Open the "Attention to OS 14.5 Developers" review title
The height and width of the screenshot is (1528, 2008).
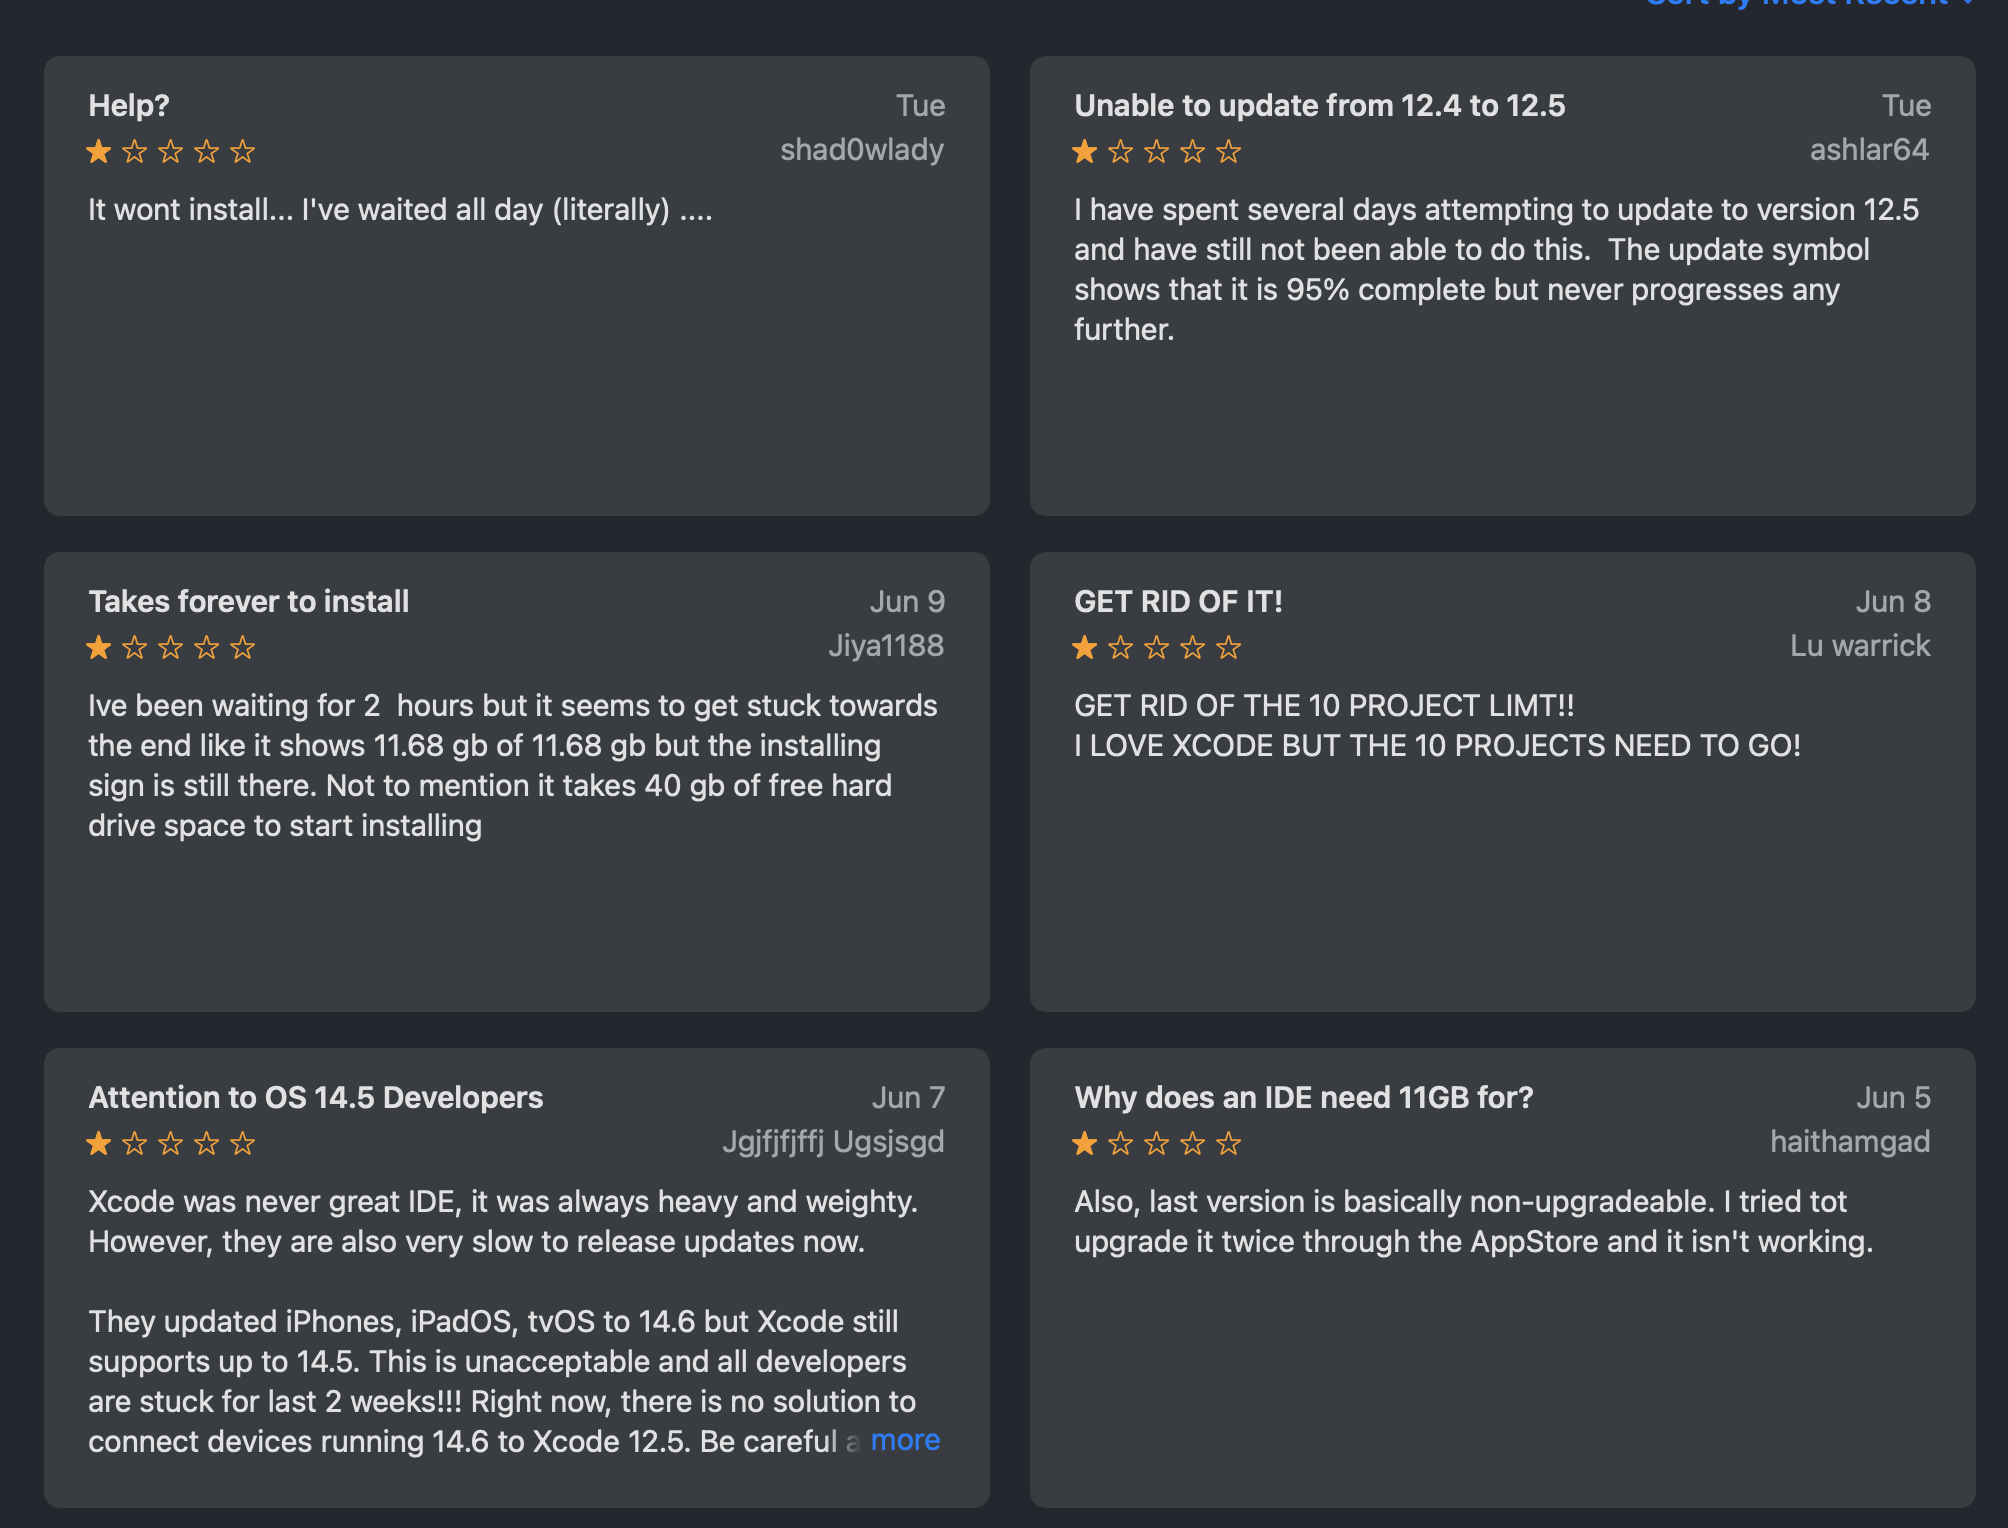click(315, 1098)
